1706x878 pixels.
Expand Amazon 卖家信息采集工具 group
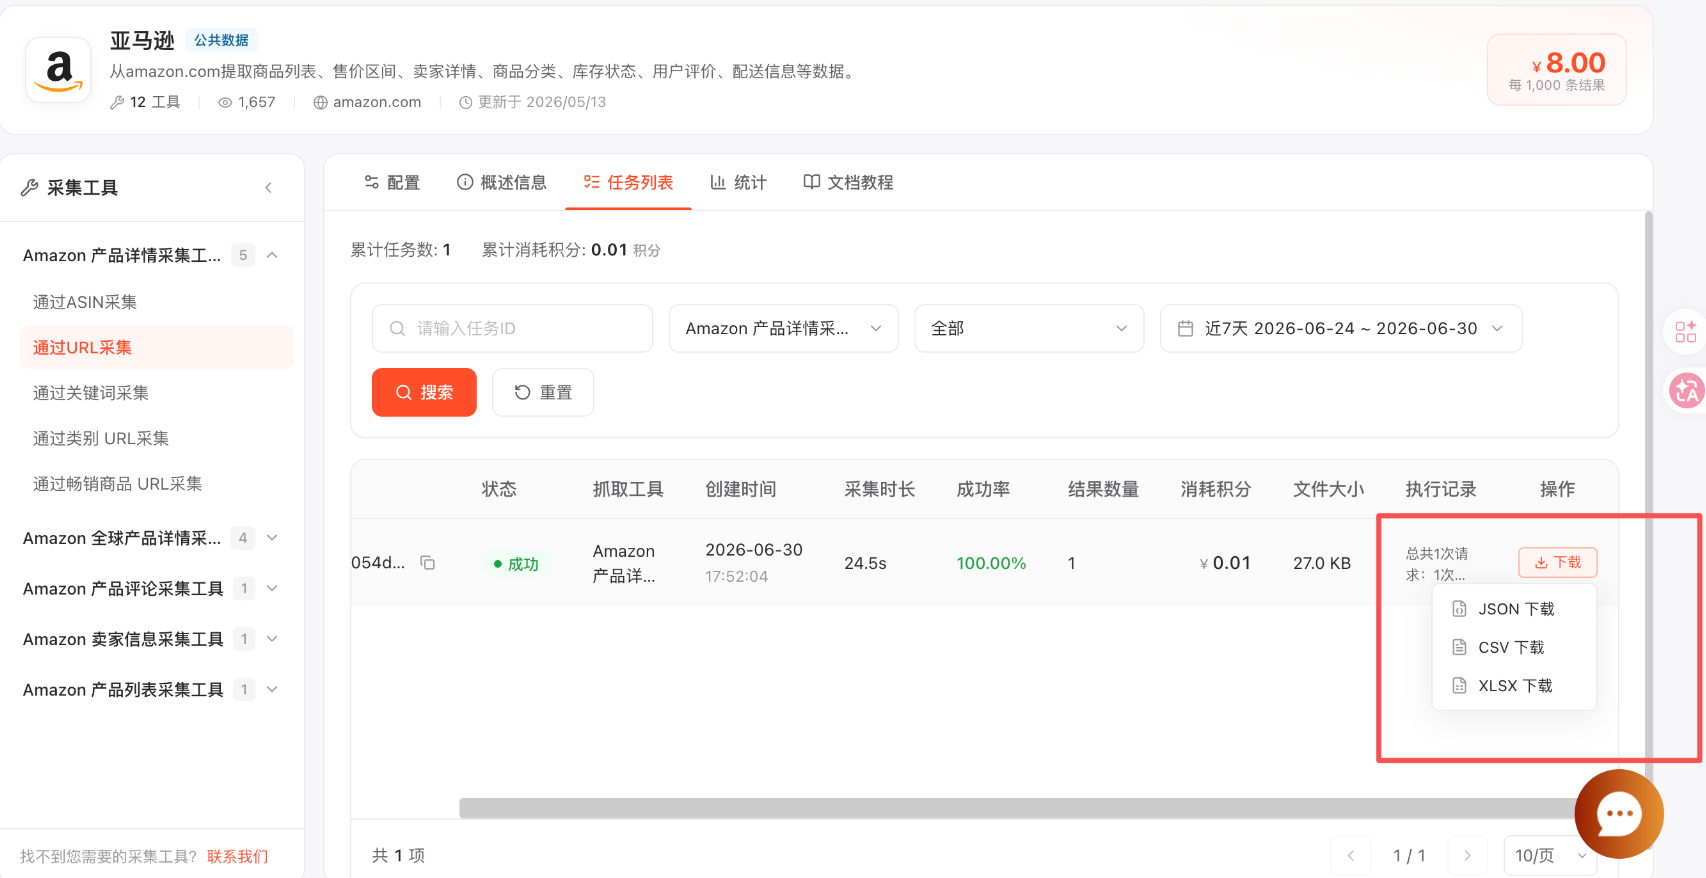[272, 639]
